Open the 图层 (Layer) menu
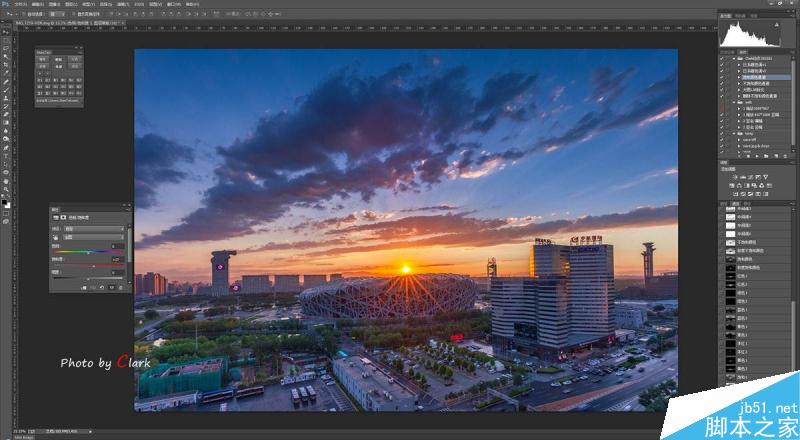Screen dimensions: 800x440 tap(71, 4)
